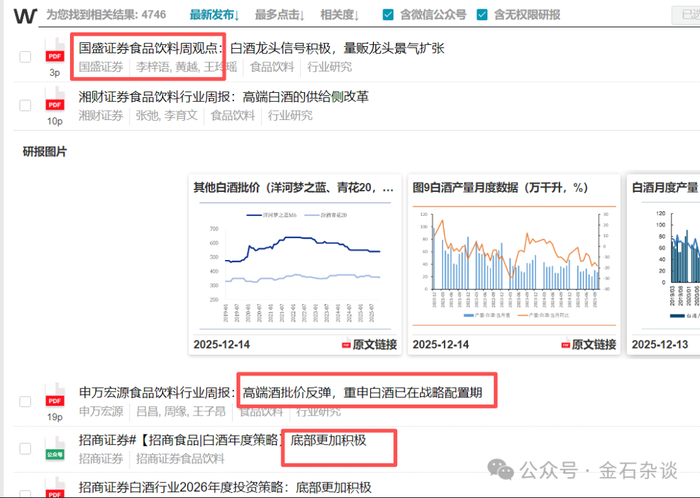
Task: Open 招商证券# 白酒年度策略 底部更加积极 article
Action: 223,440
